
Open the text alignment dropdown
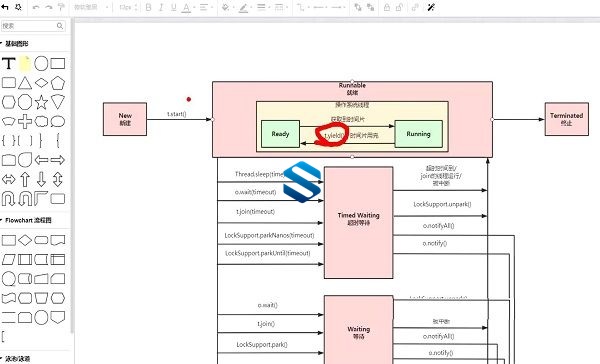[x=206, y=7]
